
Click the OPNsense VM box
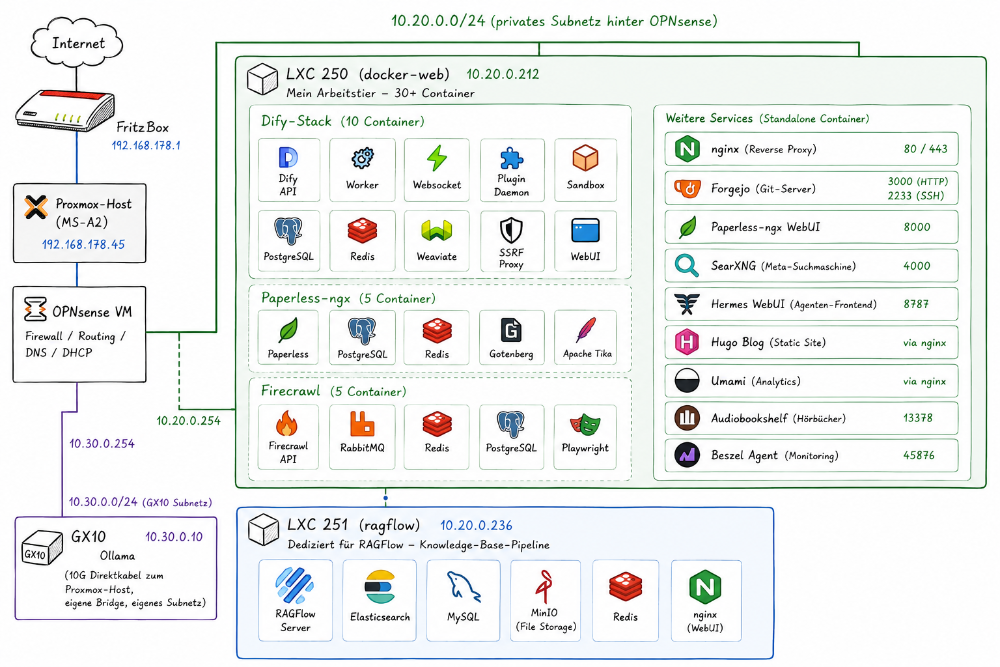tap(80, 334)
